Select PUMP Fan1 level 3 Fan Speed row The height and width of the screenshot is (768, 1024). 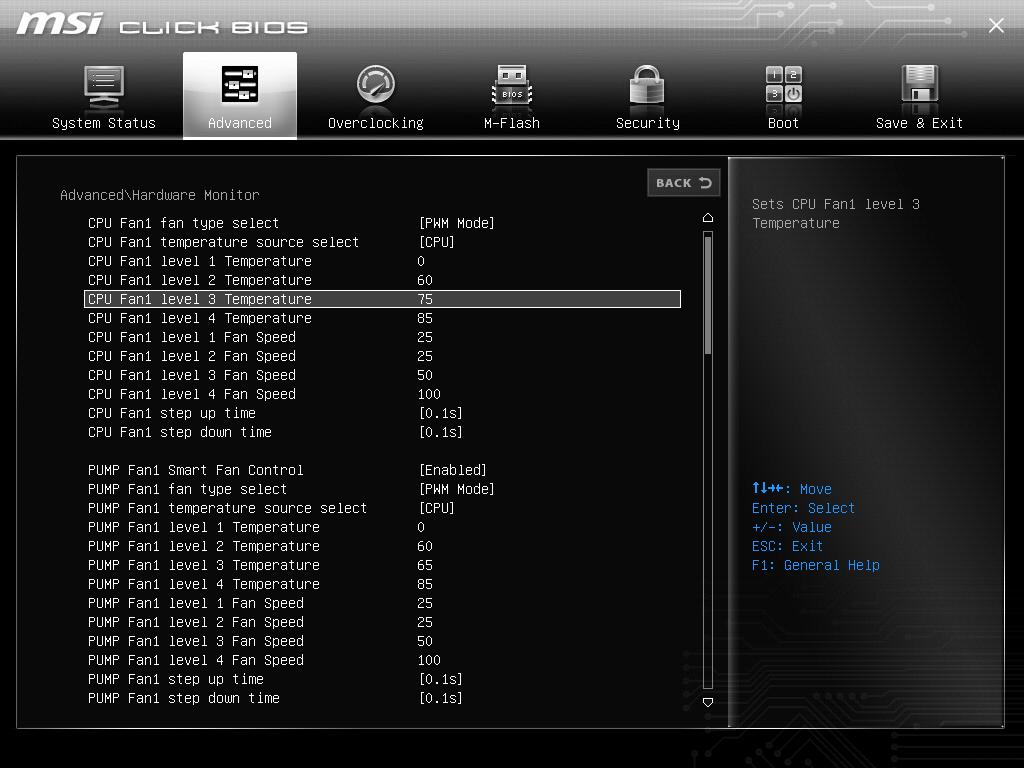[x=383, y=641]
